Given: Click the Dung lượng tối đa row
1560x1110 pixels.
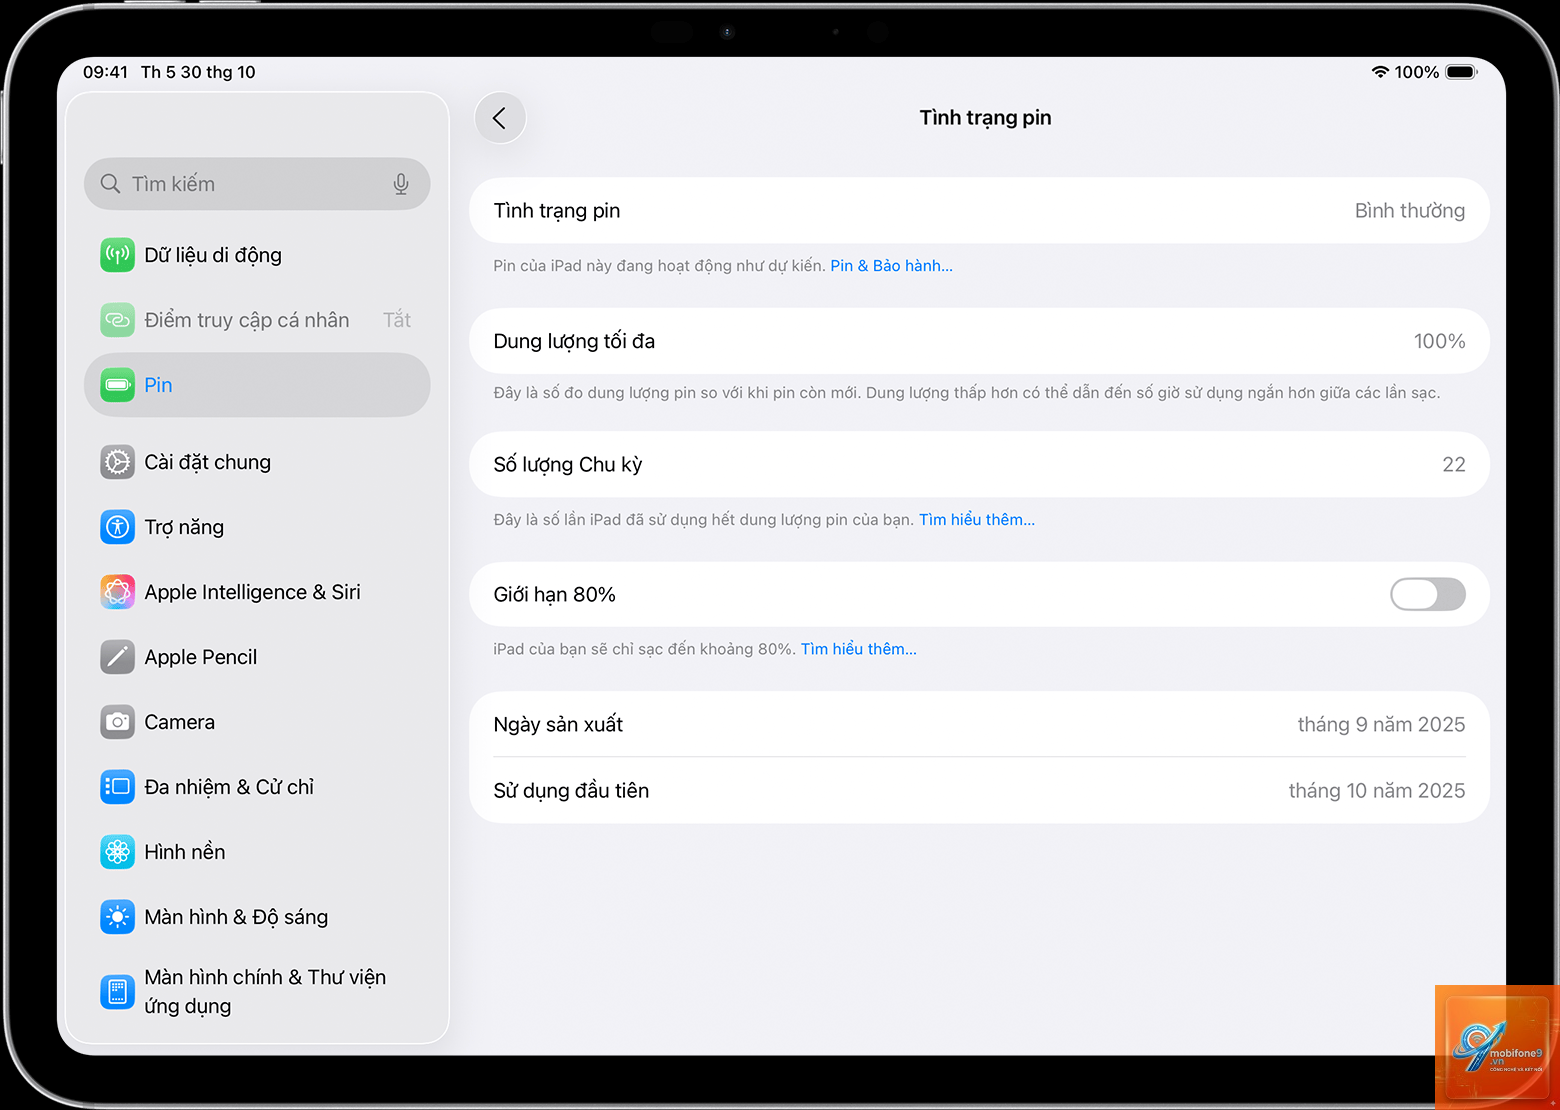Looking at the screenshot, I should click(979, 341).
